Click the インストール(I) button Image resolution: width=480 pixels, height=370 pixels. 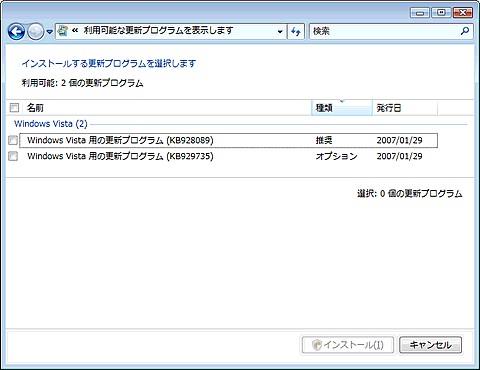click(x=348, y=345)
